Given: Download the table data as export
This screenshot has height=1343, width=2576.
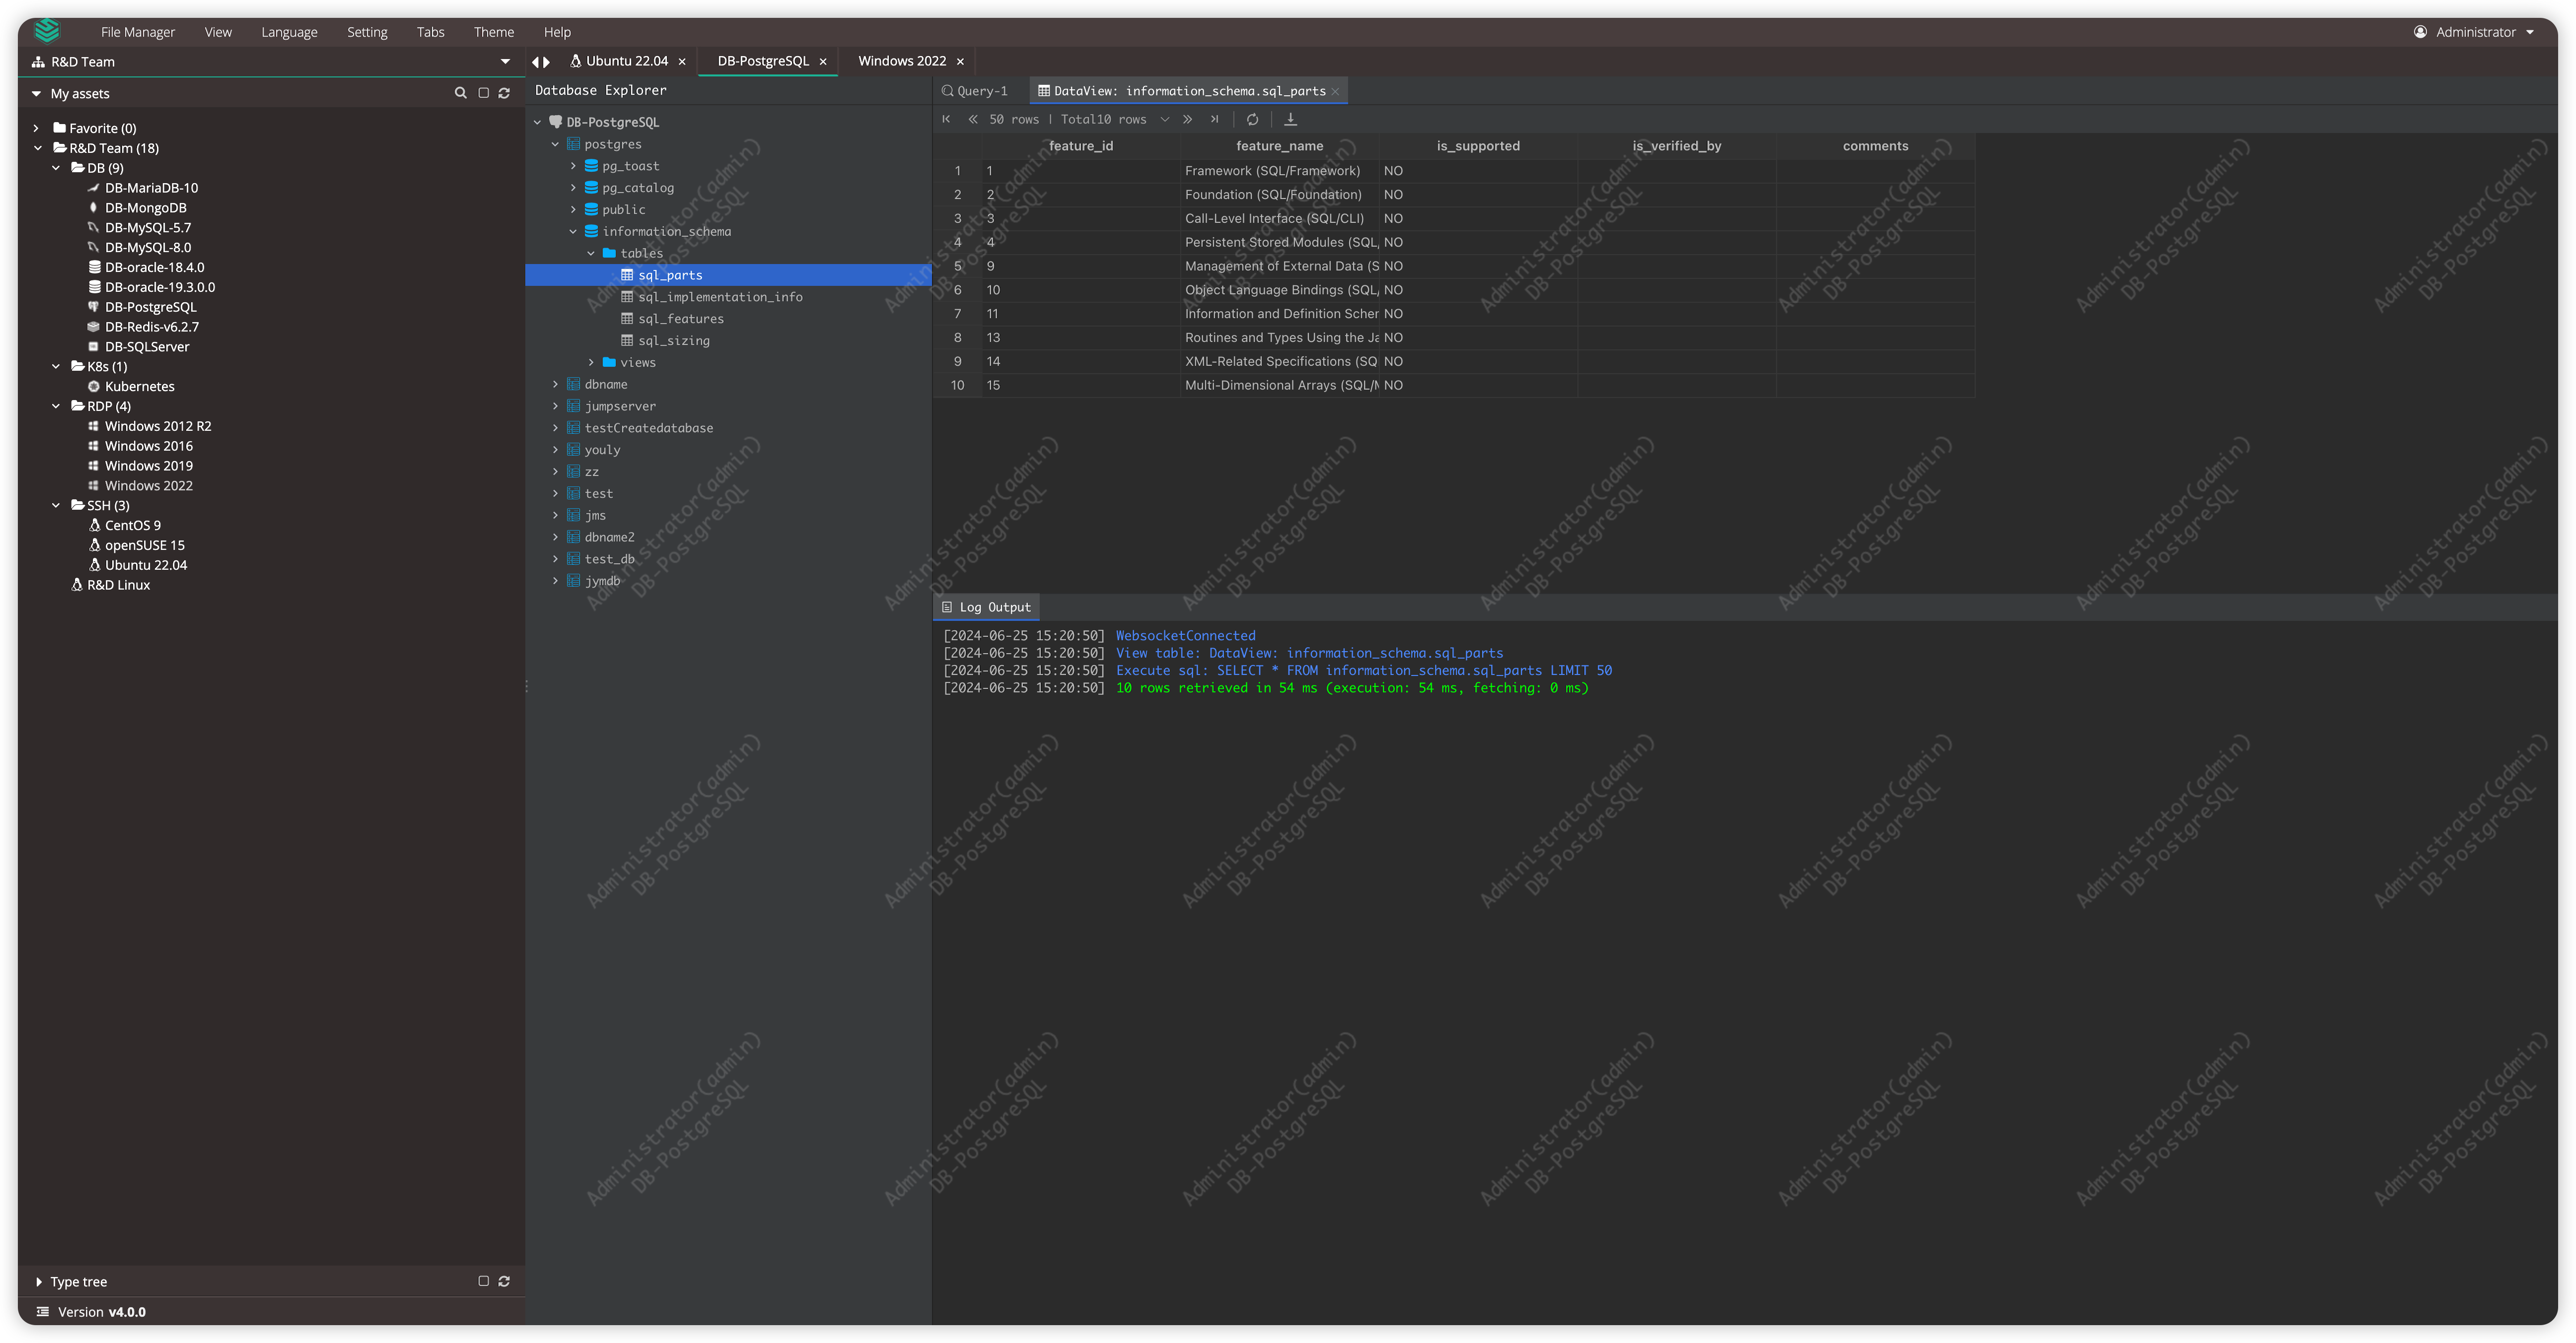Looking at the screenshot, I should 1290,119.
